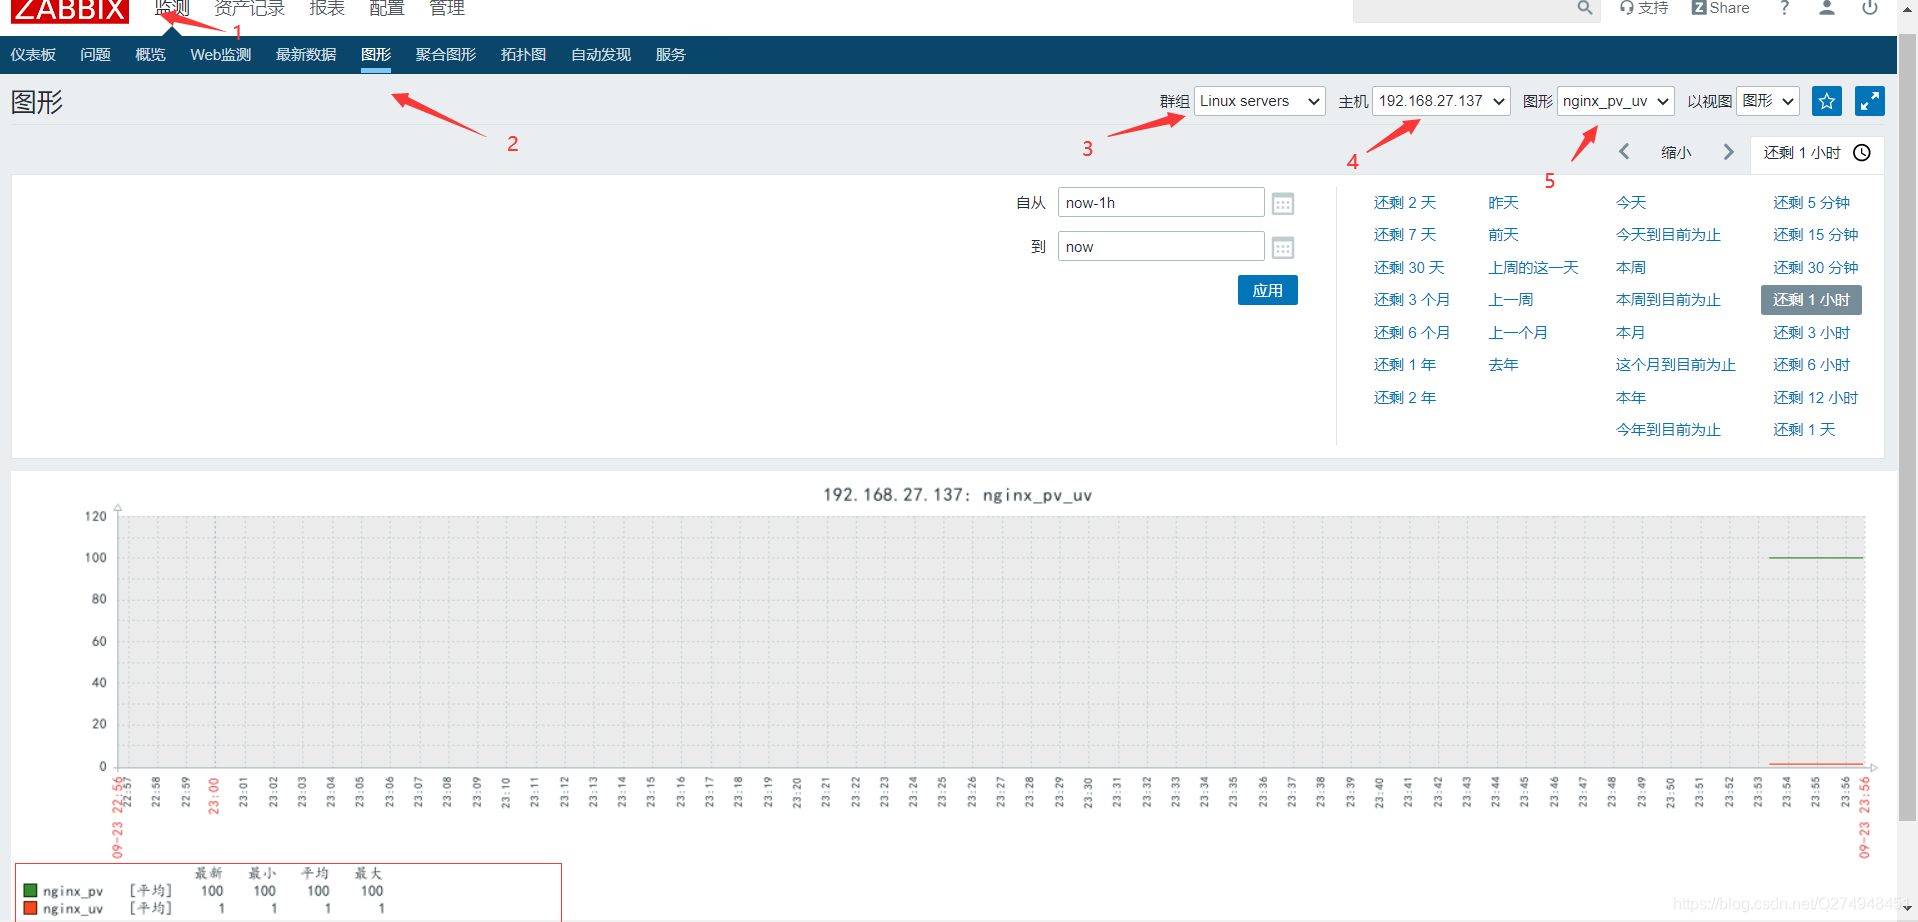Add graph to favorites star button

point(1827,101)
